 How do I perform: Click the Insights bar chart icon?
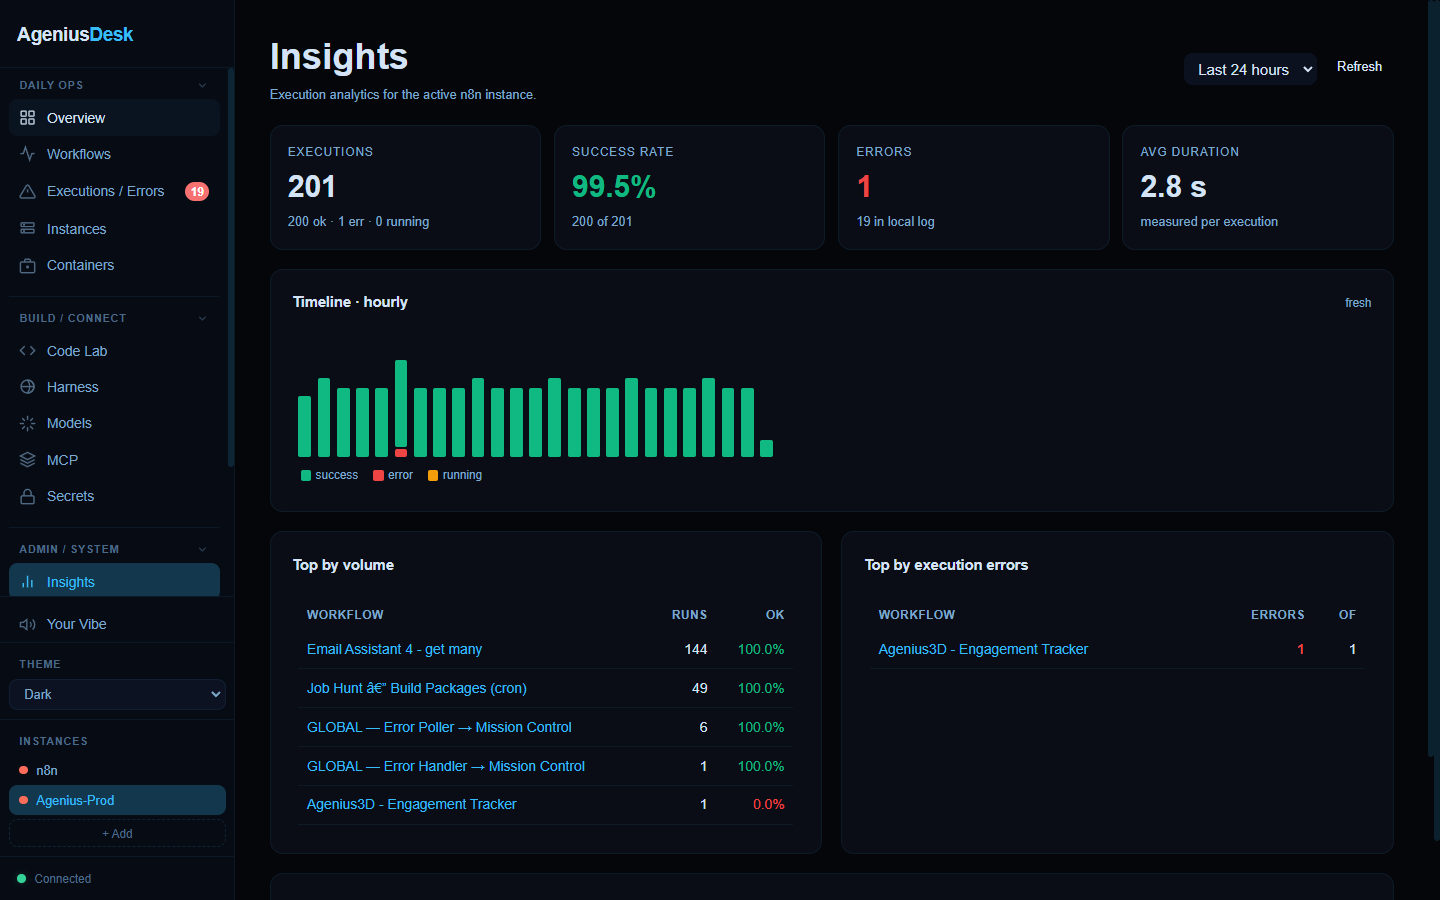[x=27, y=582]
